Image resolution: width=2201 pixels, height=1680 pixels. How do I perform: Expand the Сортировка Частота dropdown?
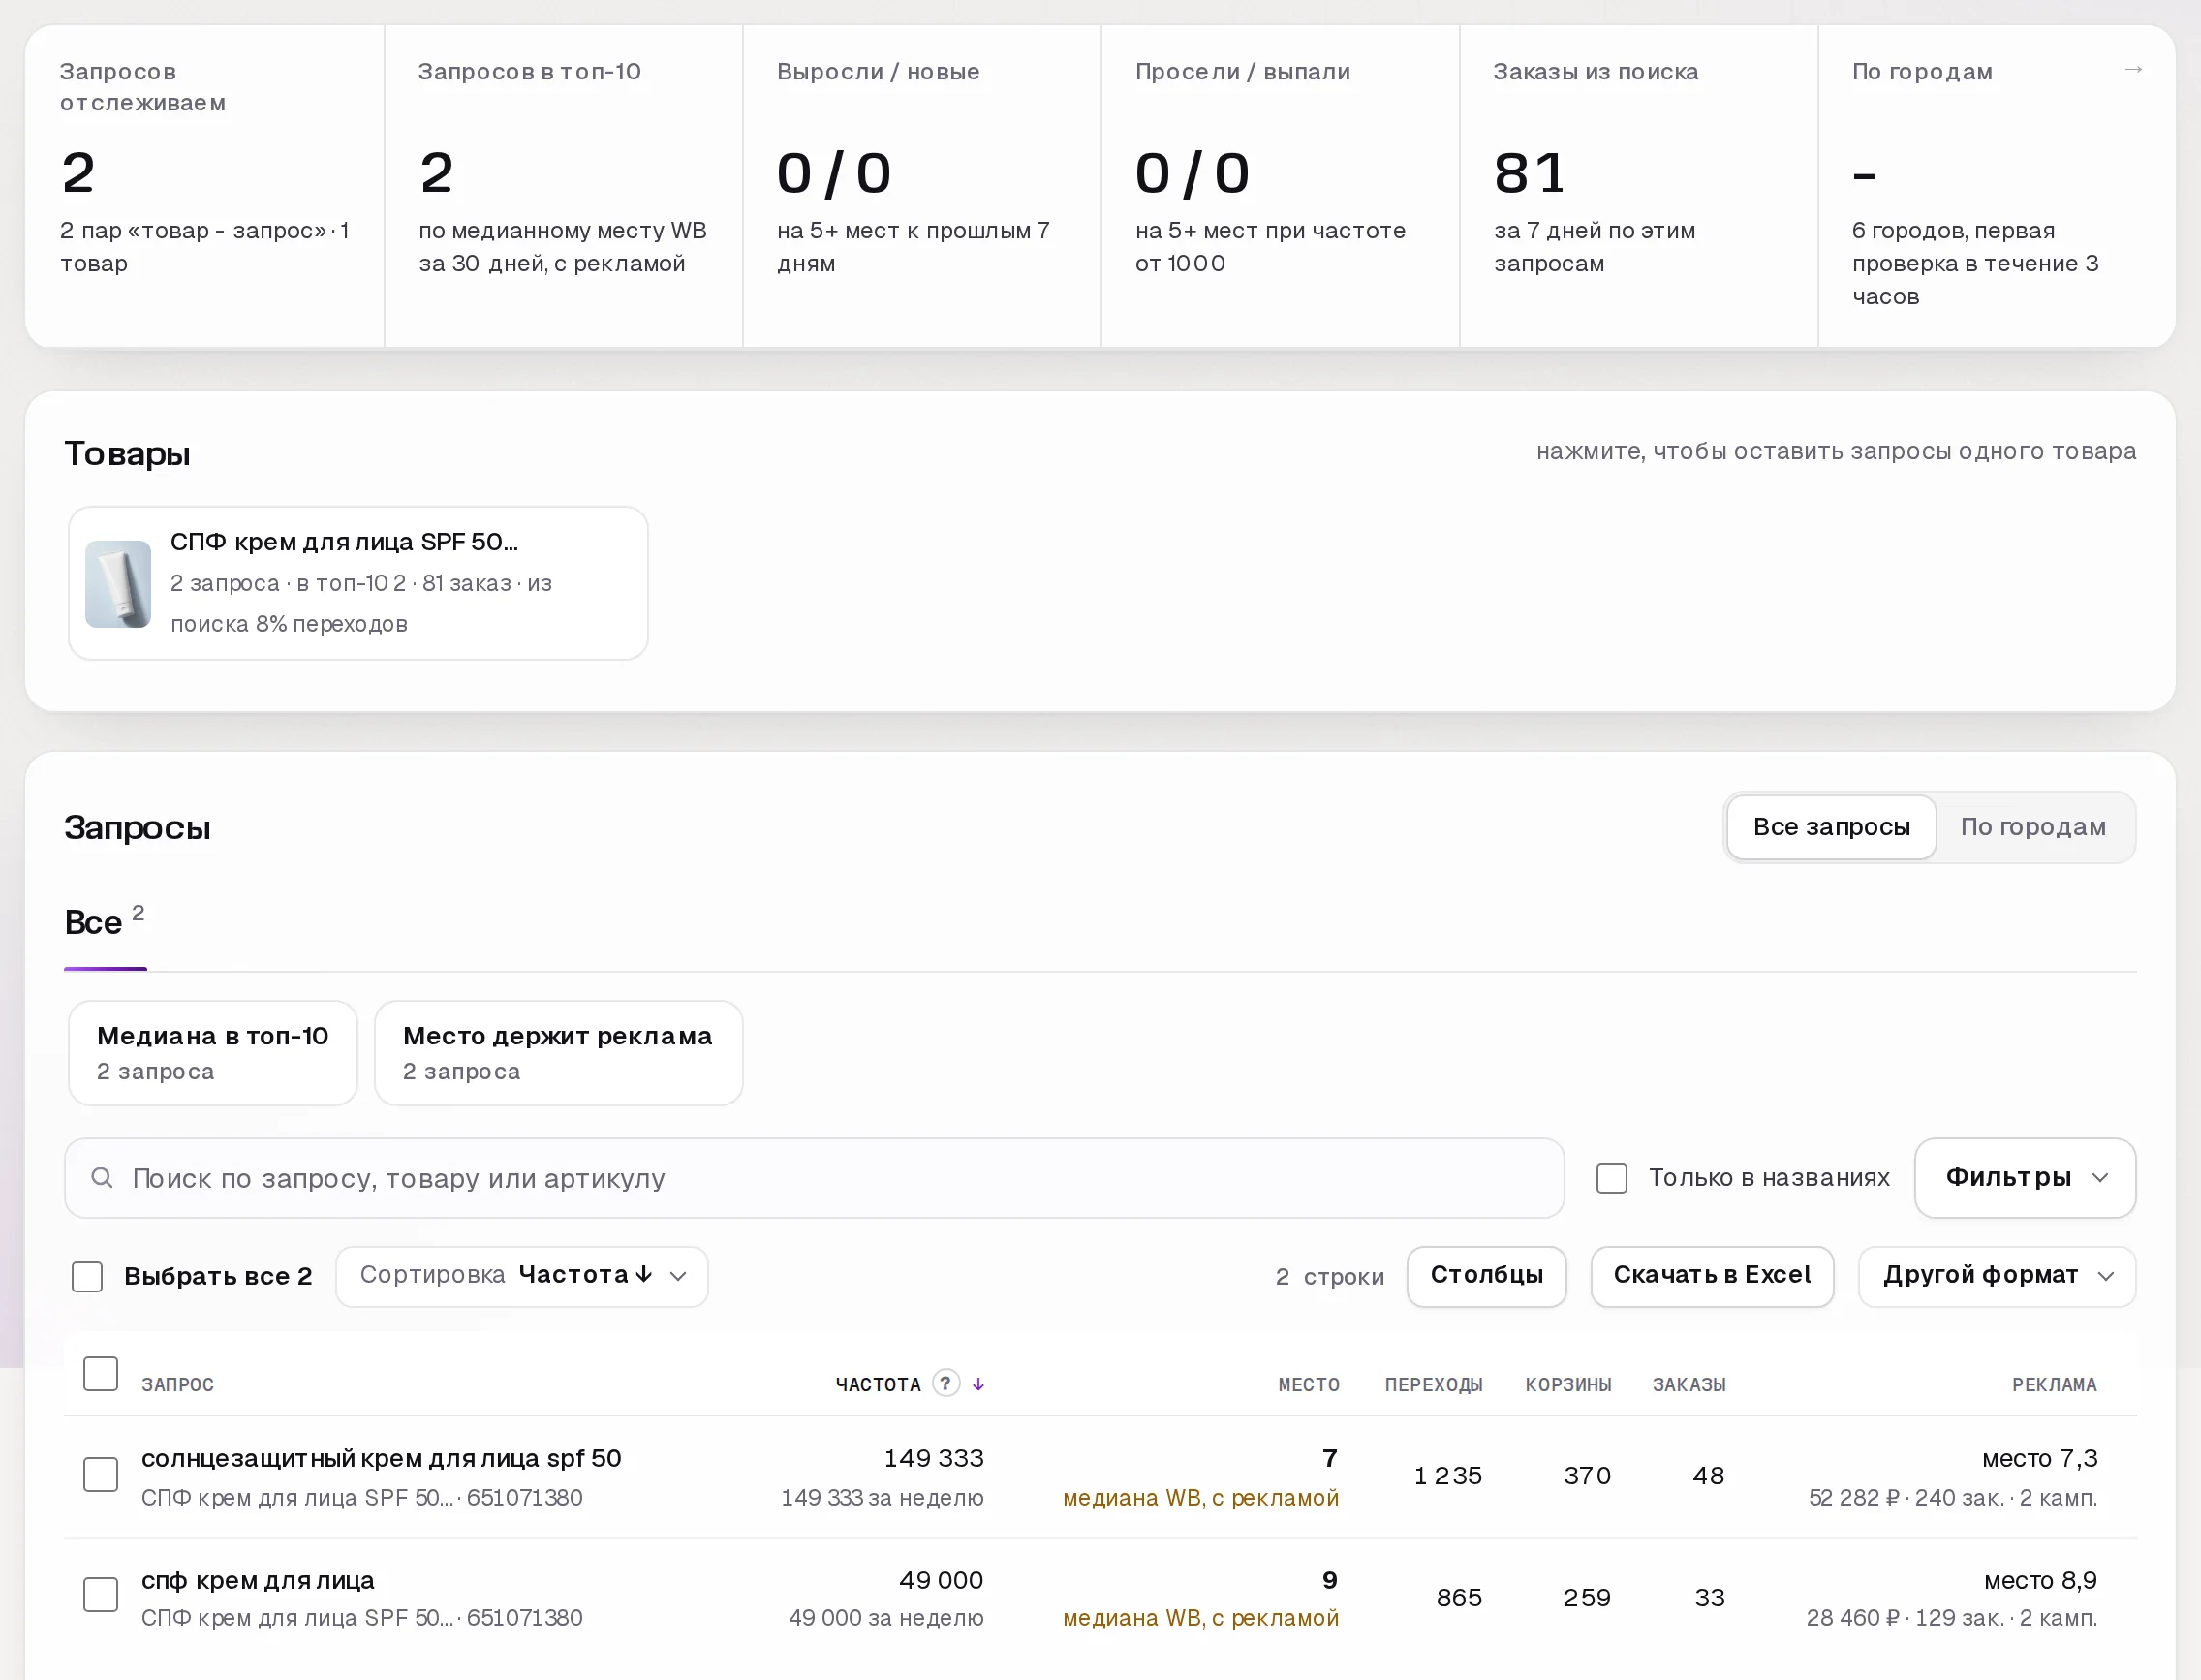[x=522, y=1276]
